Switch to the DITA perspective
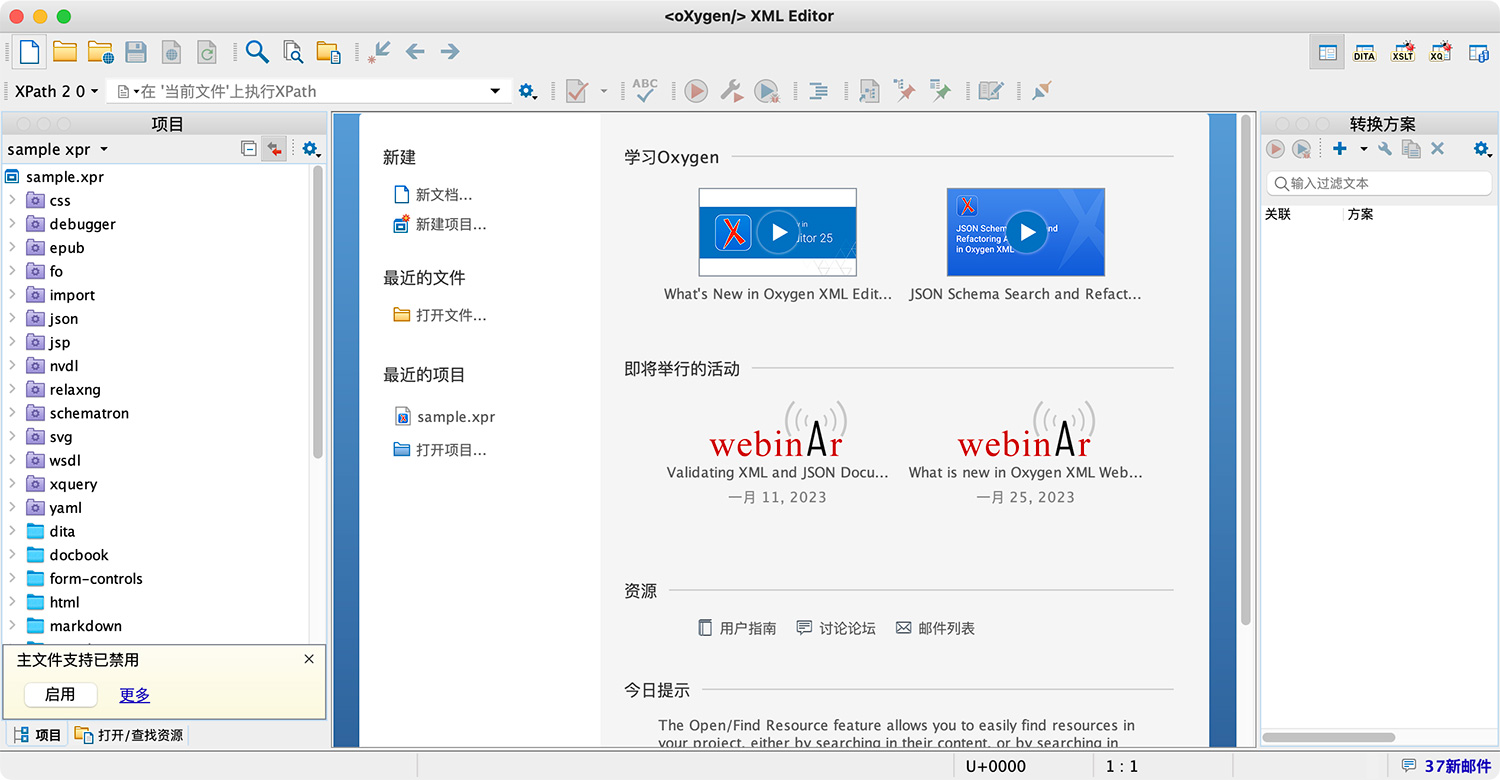The image size is (1500, 780). click(1365, 52)
